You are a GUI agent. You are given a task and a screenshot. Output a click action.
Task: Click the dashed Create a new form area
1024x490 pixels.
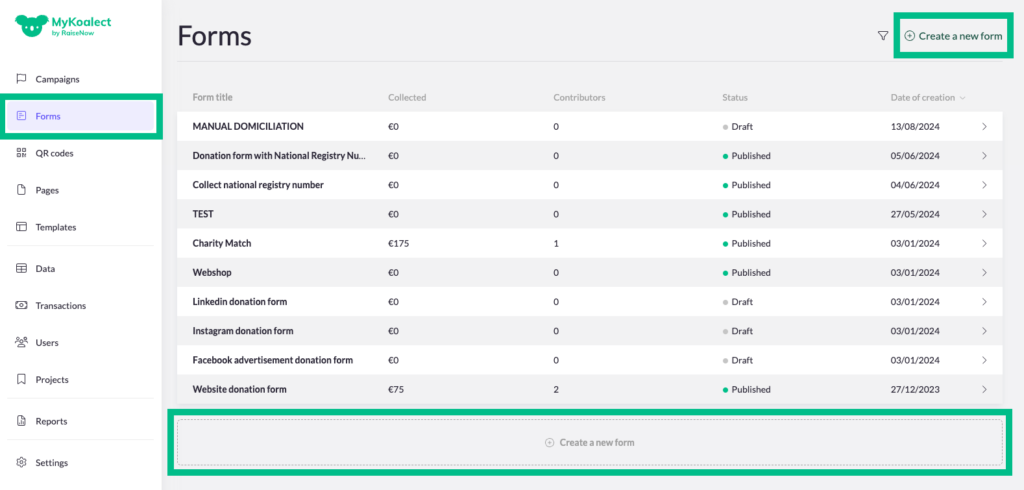coord(589,442)
